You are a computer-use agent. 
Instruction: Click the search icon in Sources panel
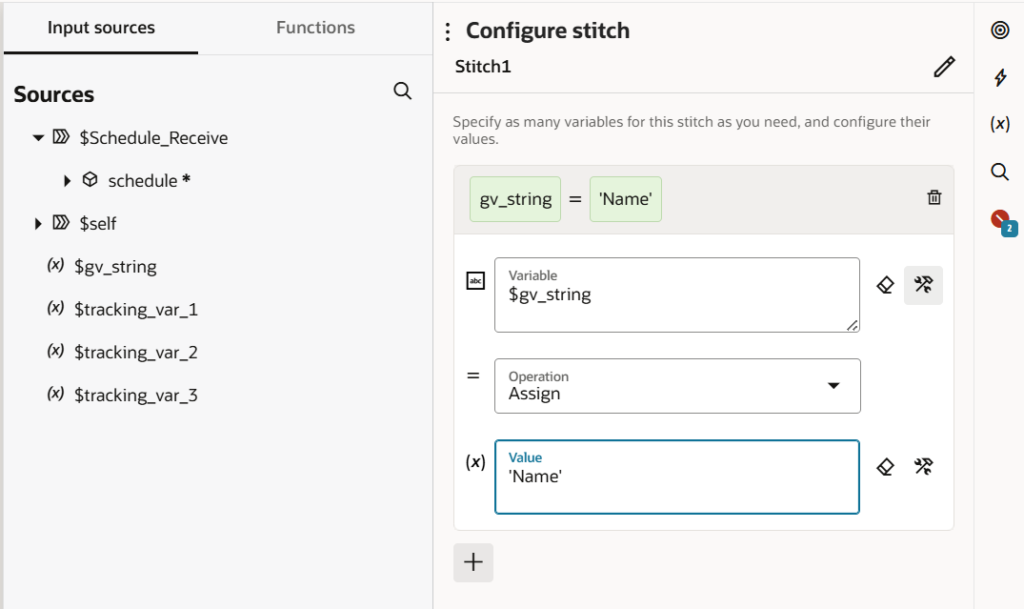[402, 91]
